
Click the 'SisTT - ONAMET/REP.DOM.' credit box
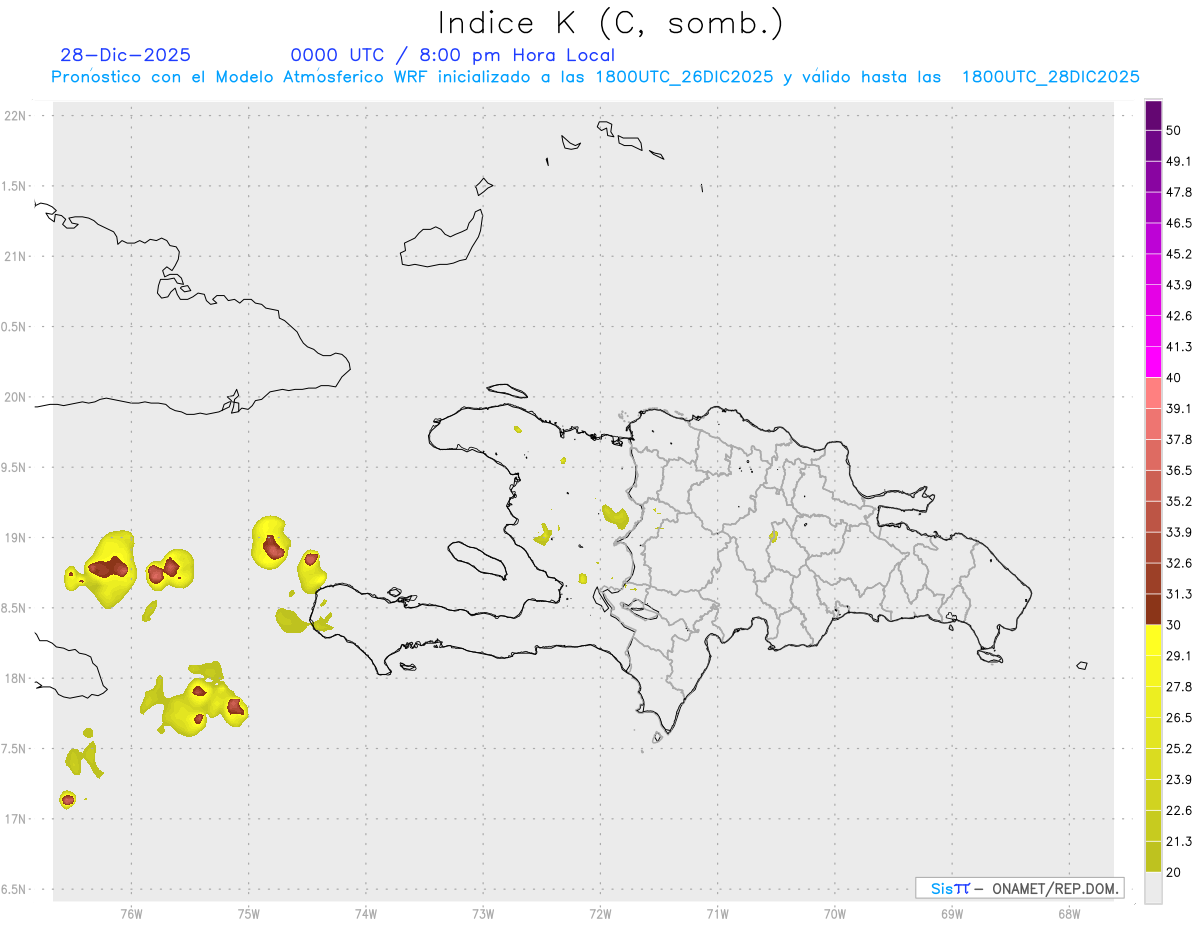point(1019,888)
